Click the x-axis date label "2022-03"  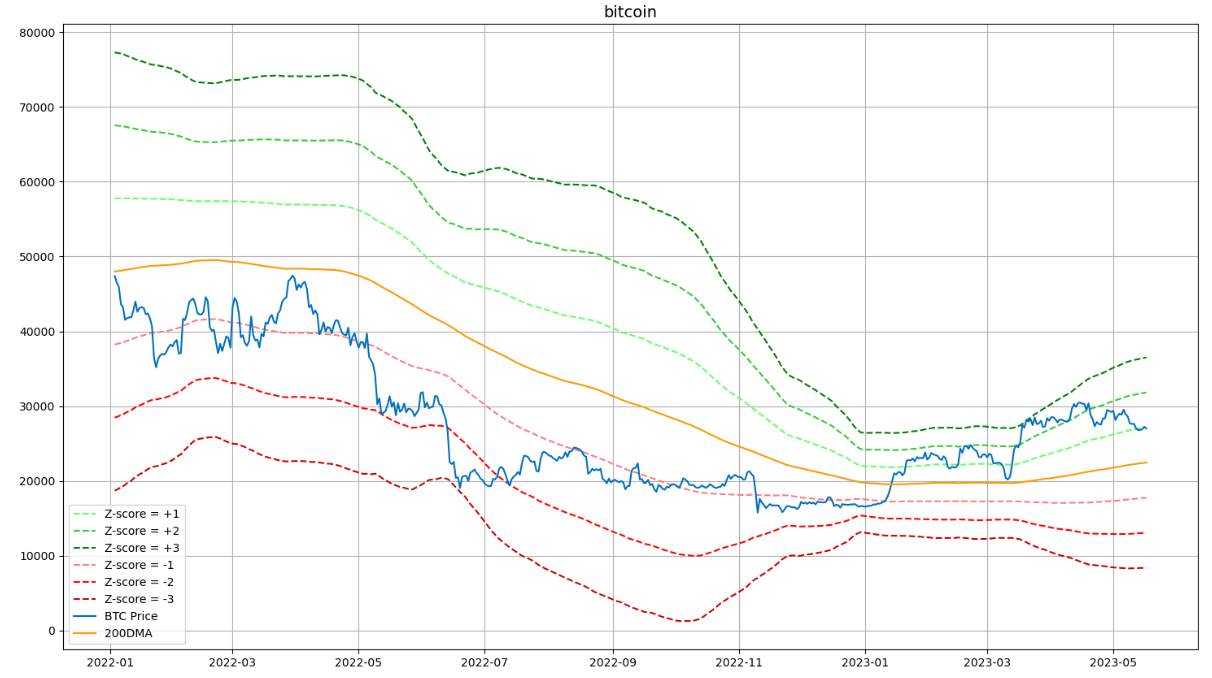coord(232,661)
